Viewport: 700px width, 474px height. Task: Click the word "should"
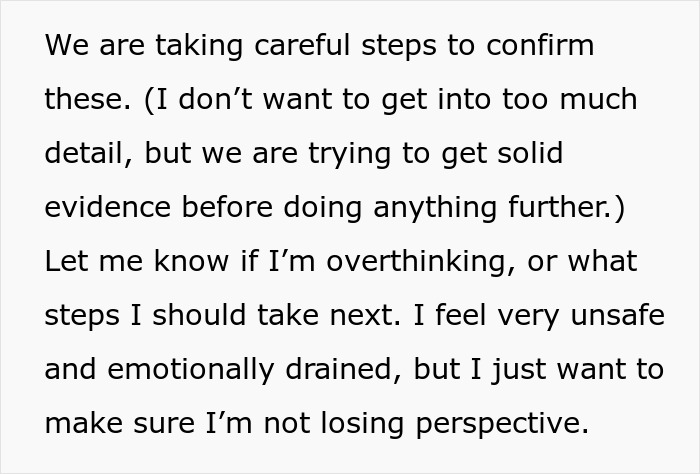click(x=199, y=315)
